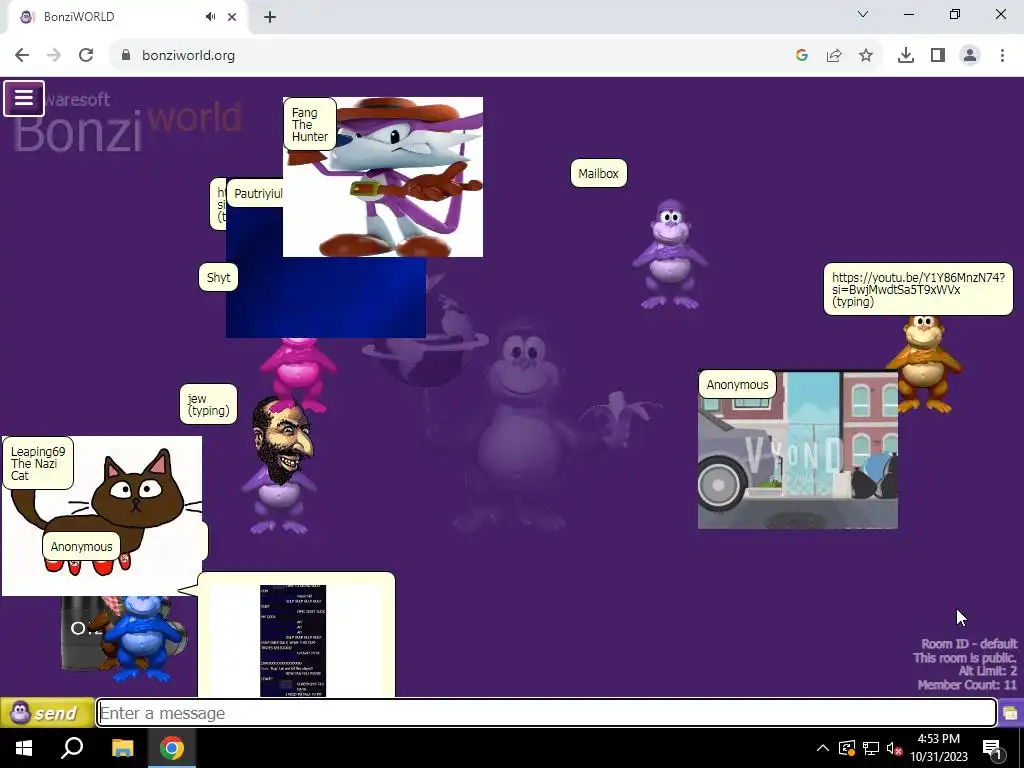Image resolution: width=1024 pixels, height=768 pixels.
Task: Click the forward navigation arrow
Action: tap(54, 56)
